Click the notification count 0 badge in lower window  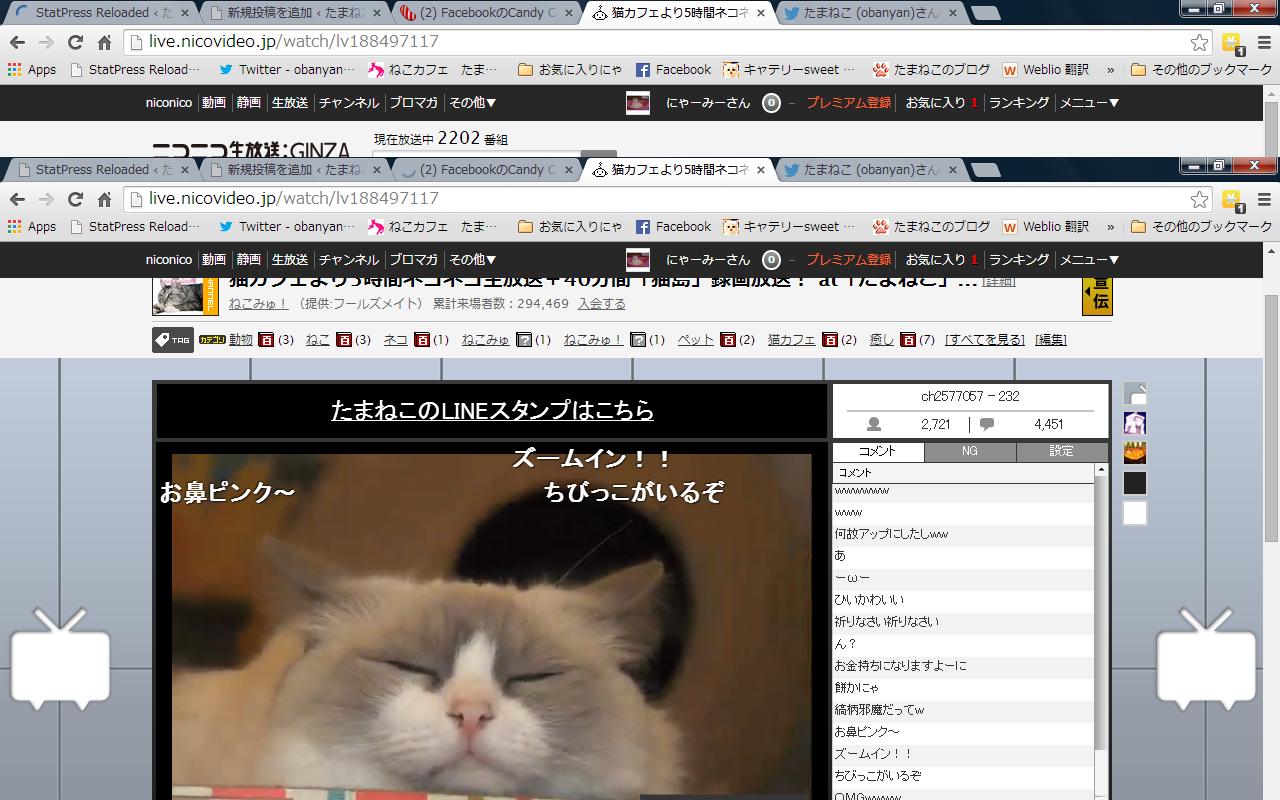[771, 260]
